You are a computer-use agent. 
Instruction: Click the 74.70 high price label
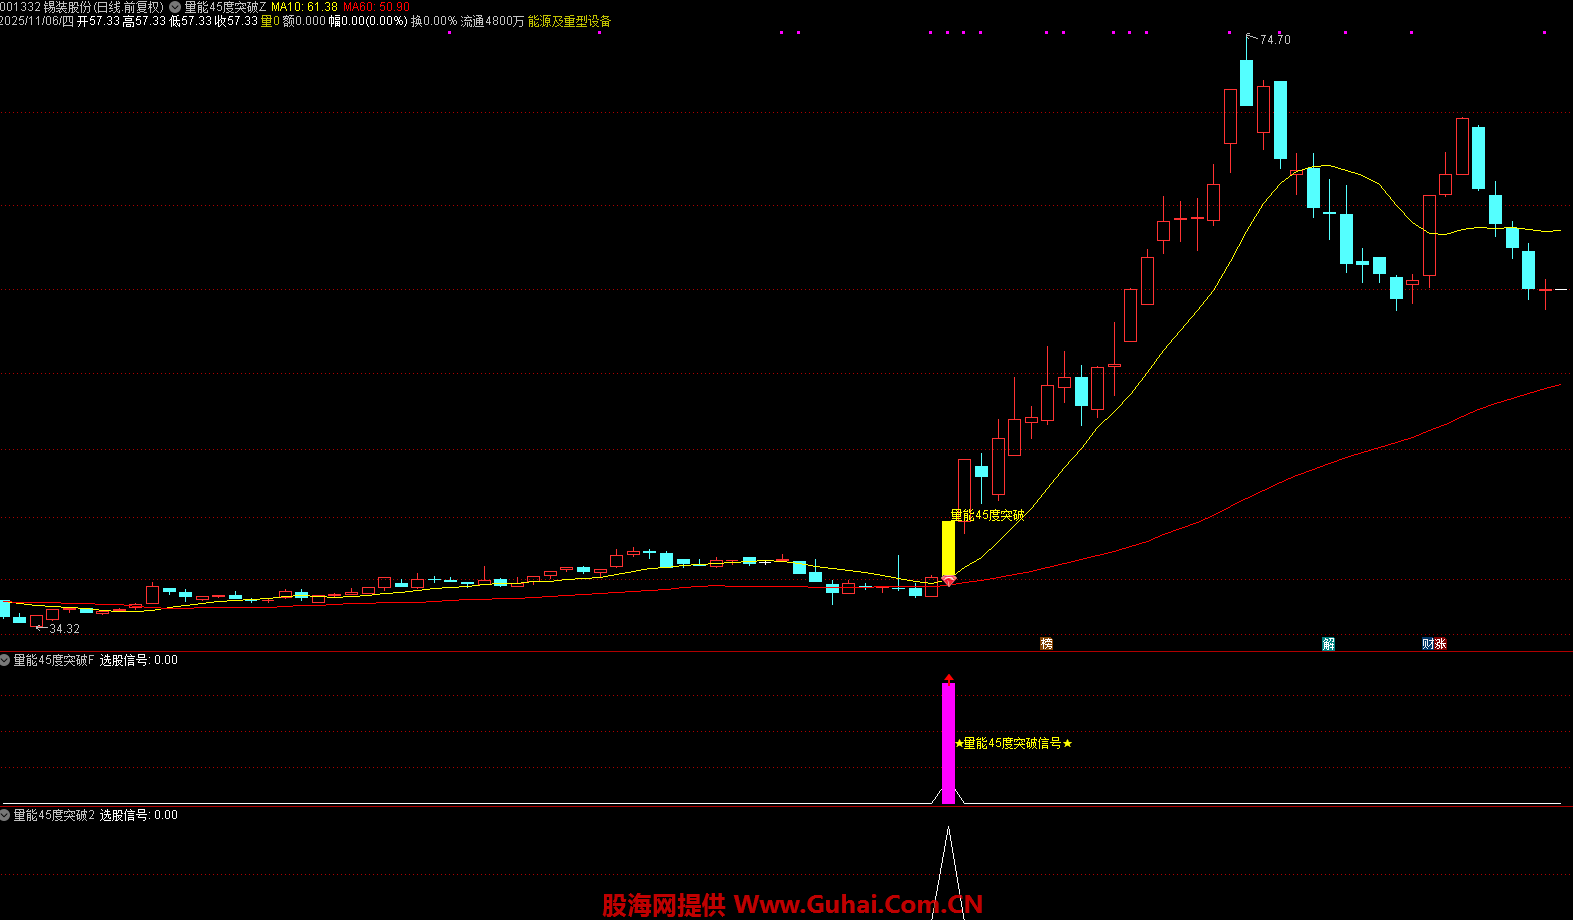click(x=1274, y=40)
